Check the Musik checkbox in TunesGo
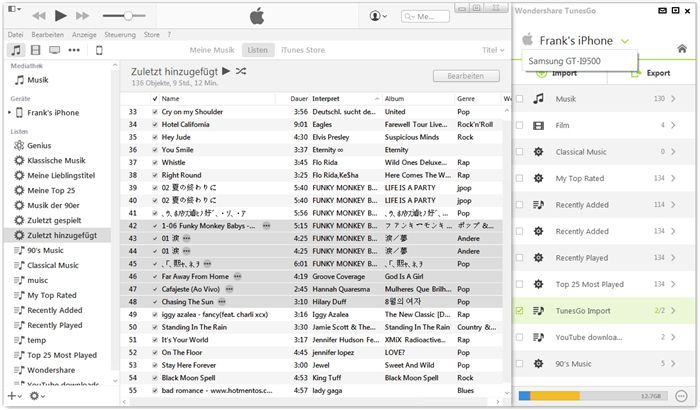The width and height of the screenshot is (700, 410). pos(520,99)
